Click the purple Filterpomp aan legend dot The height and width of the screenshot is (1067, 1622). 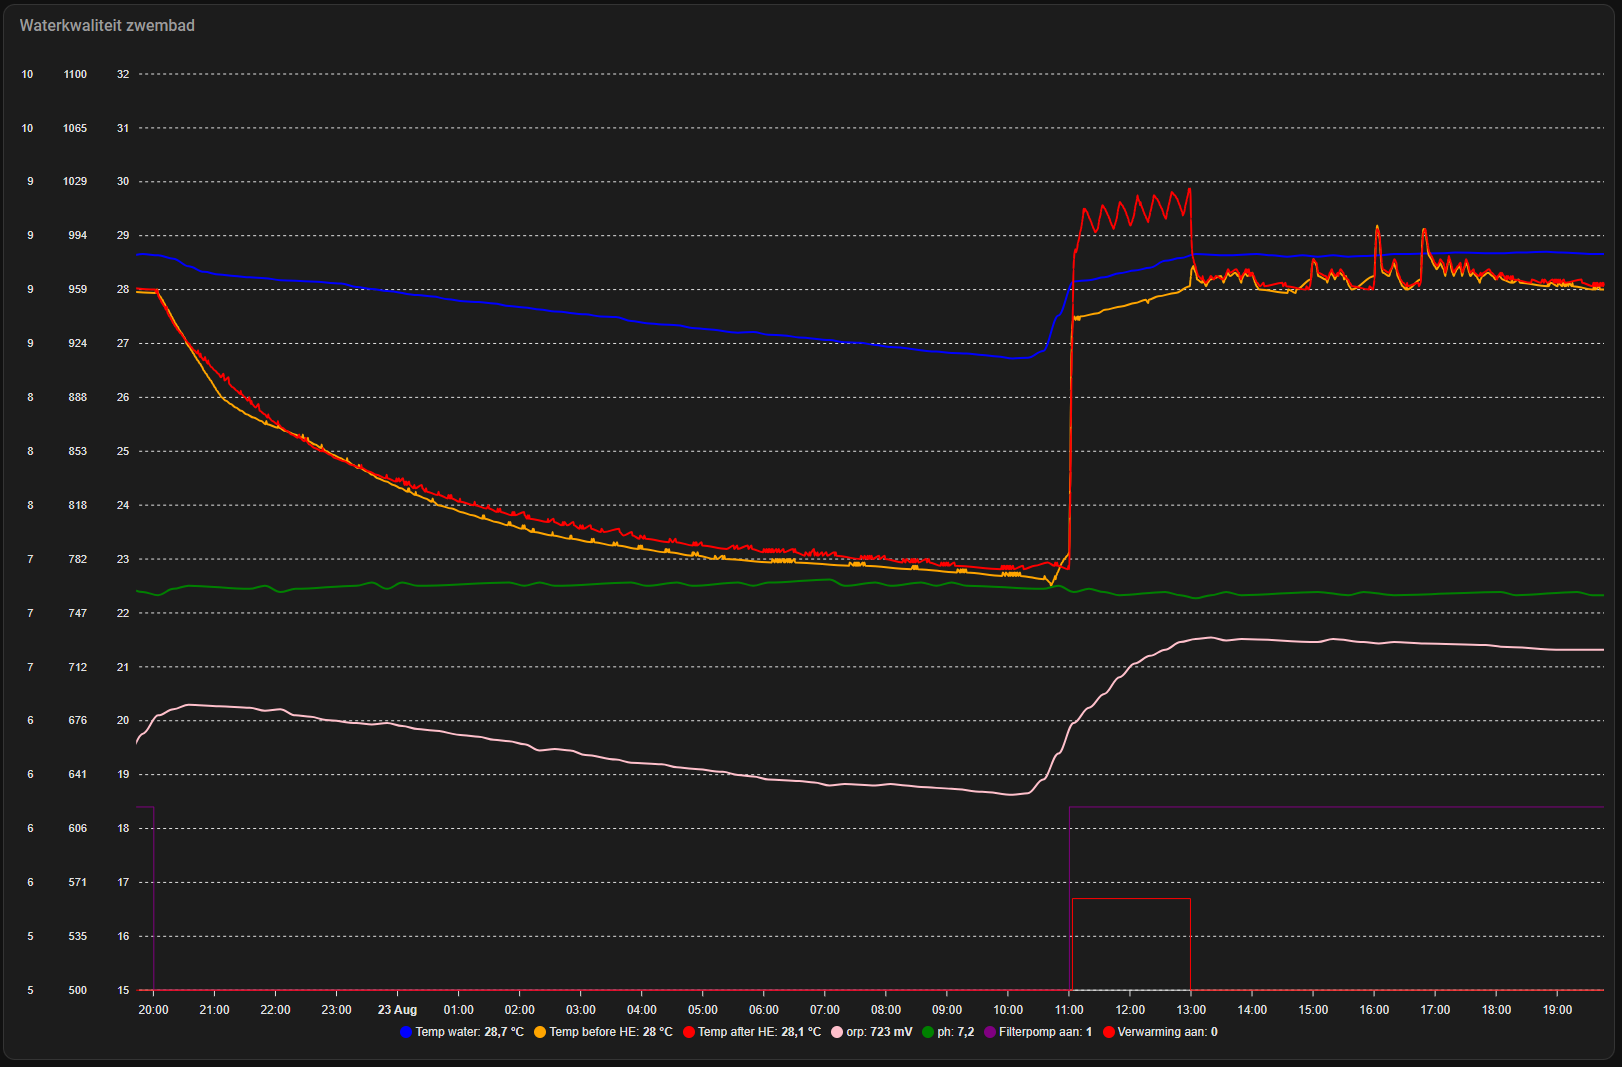click(990, 1032)
